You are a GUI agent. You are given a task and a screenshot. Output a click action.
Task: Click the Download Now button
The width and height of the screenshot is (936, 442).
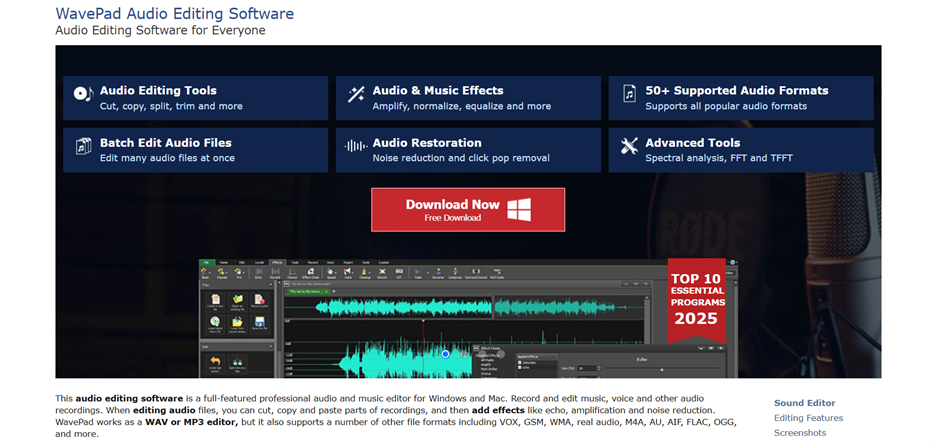pyautogui.click(x=468, y=210)
